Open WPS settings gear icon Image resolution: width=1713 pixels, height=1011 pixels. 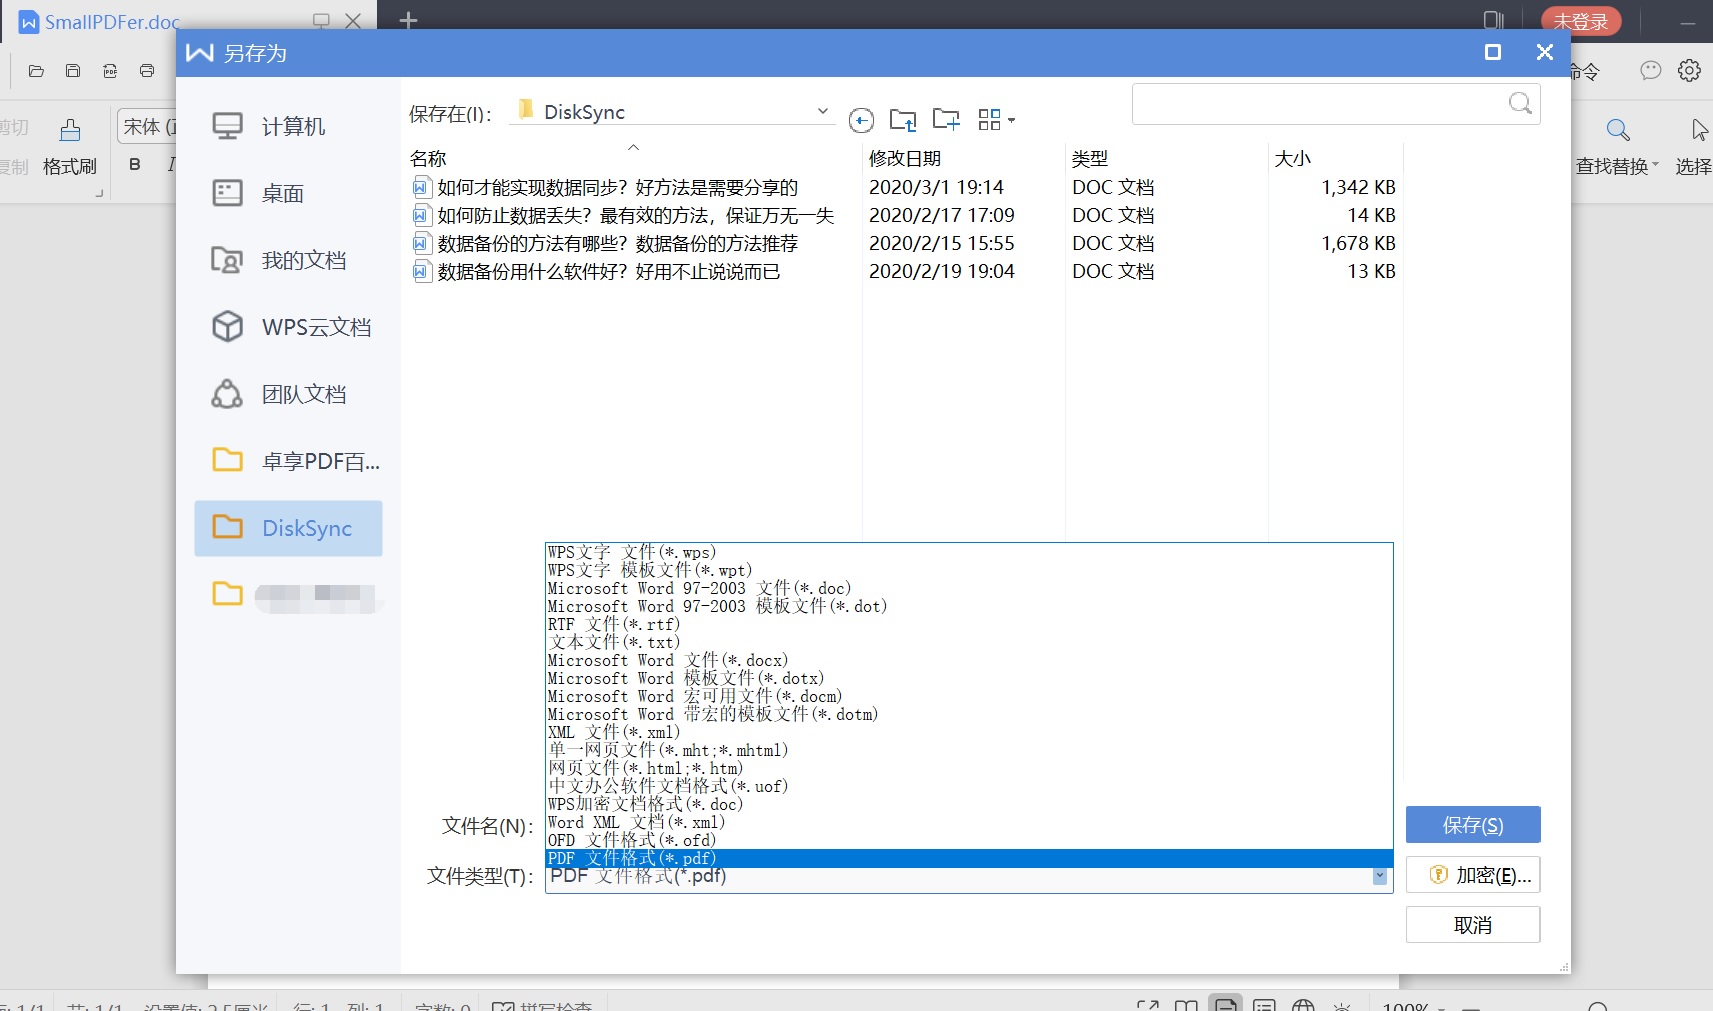point(1689,71)
